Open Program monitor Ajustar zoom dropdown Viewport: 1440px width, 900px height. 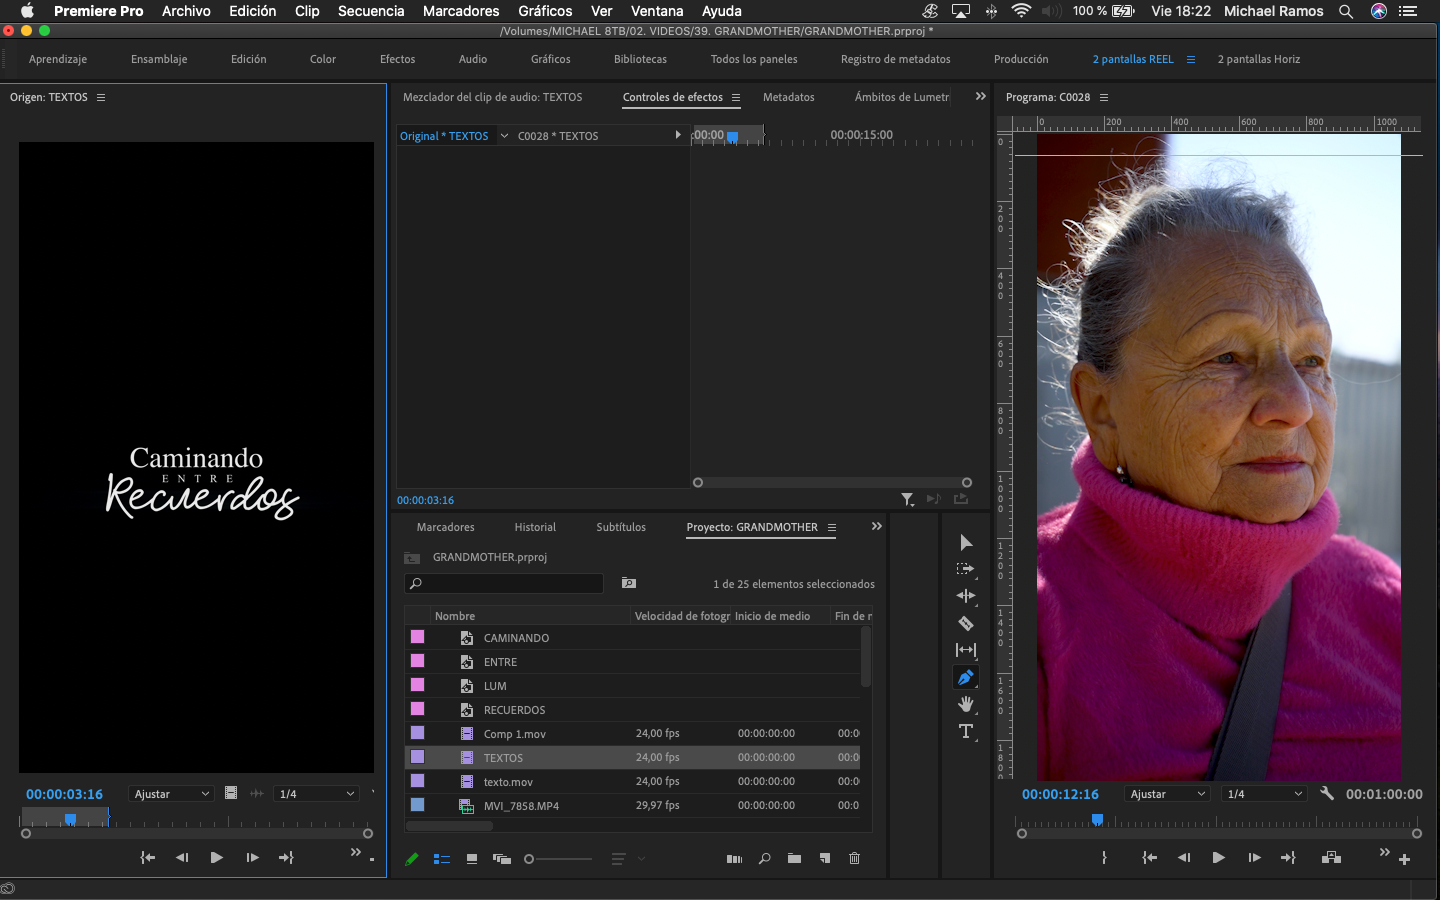click(1167, 793)
